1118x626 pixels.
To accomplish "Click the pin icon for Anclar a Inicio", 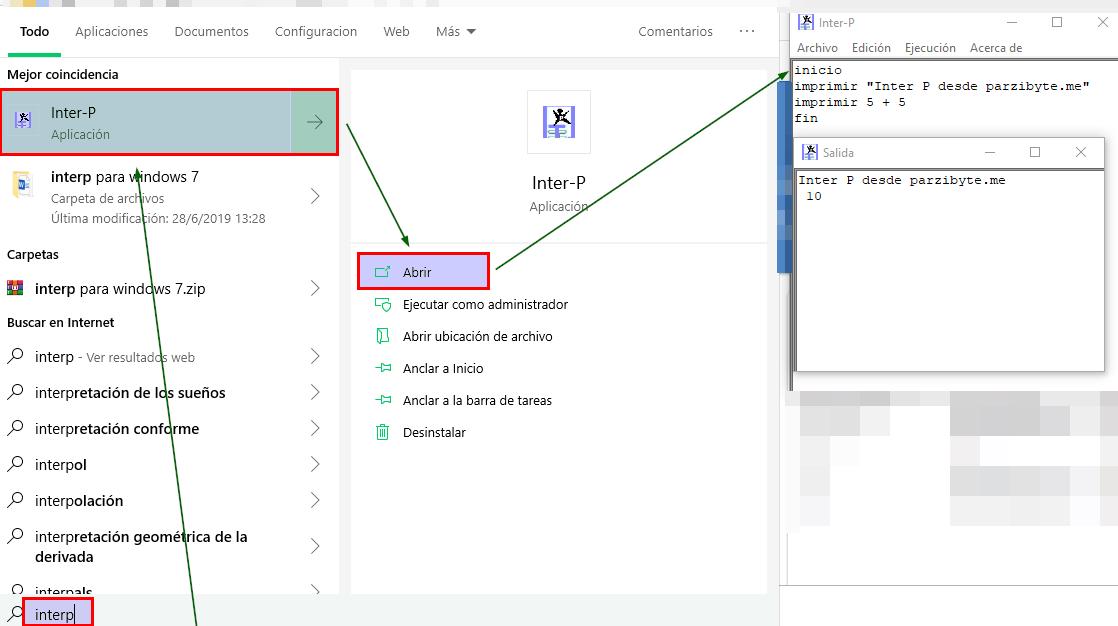I will pos(383,368).
